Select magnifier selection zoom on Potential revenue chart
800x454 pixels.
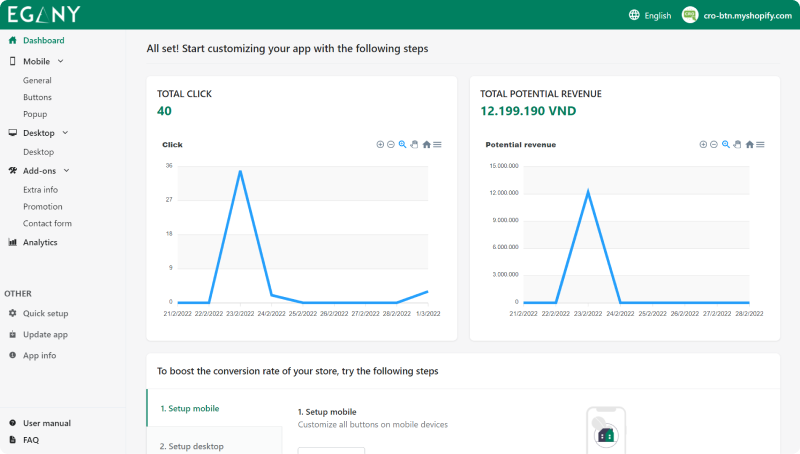coord(726,145)
